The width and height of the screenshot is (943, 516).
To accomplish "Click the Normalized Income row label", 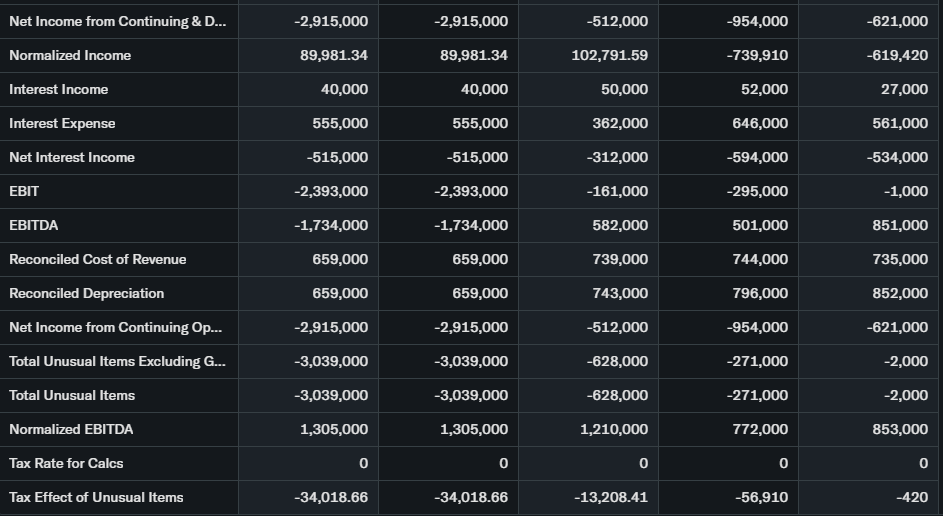I will pos(70,55).
